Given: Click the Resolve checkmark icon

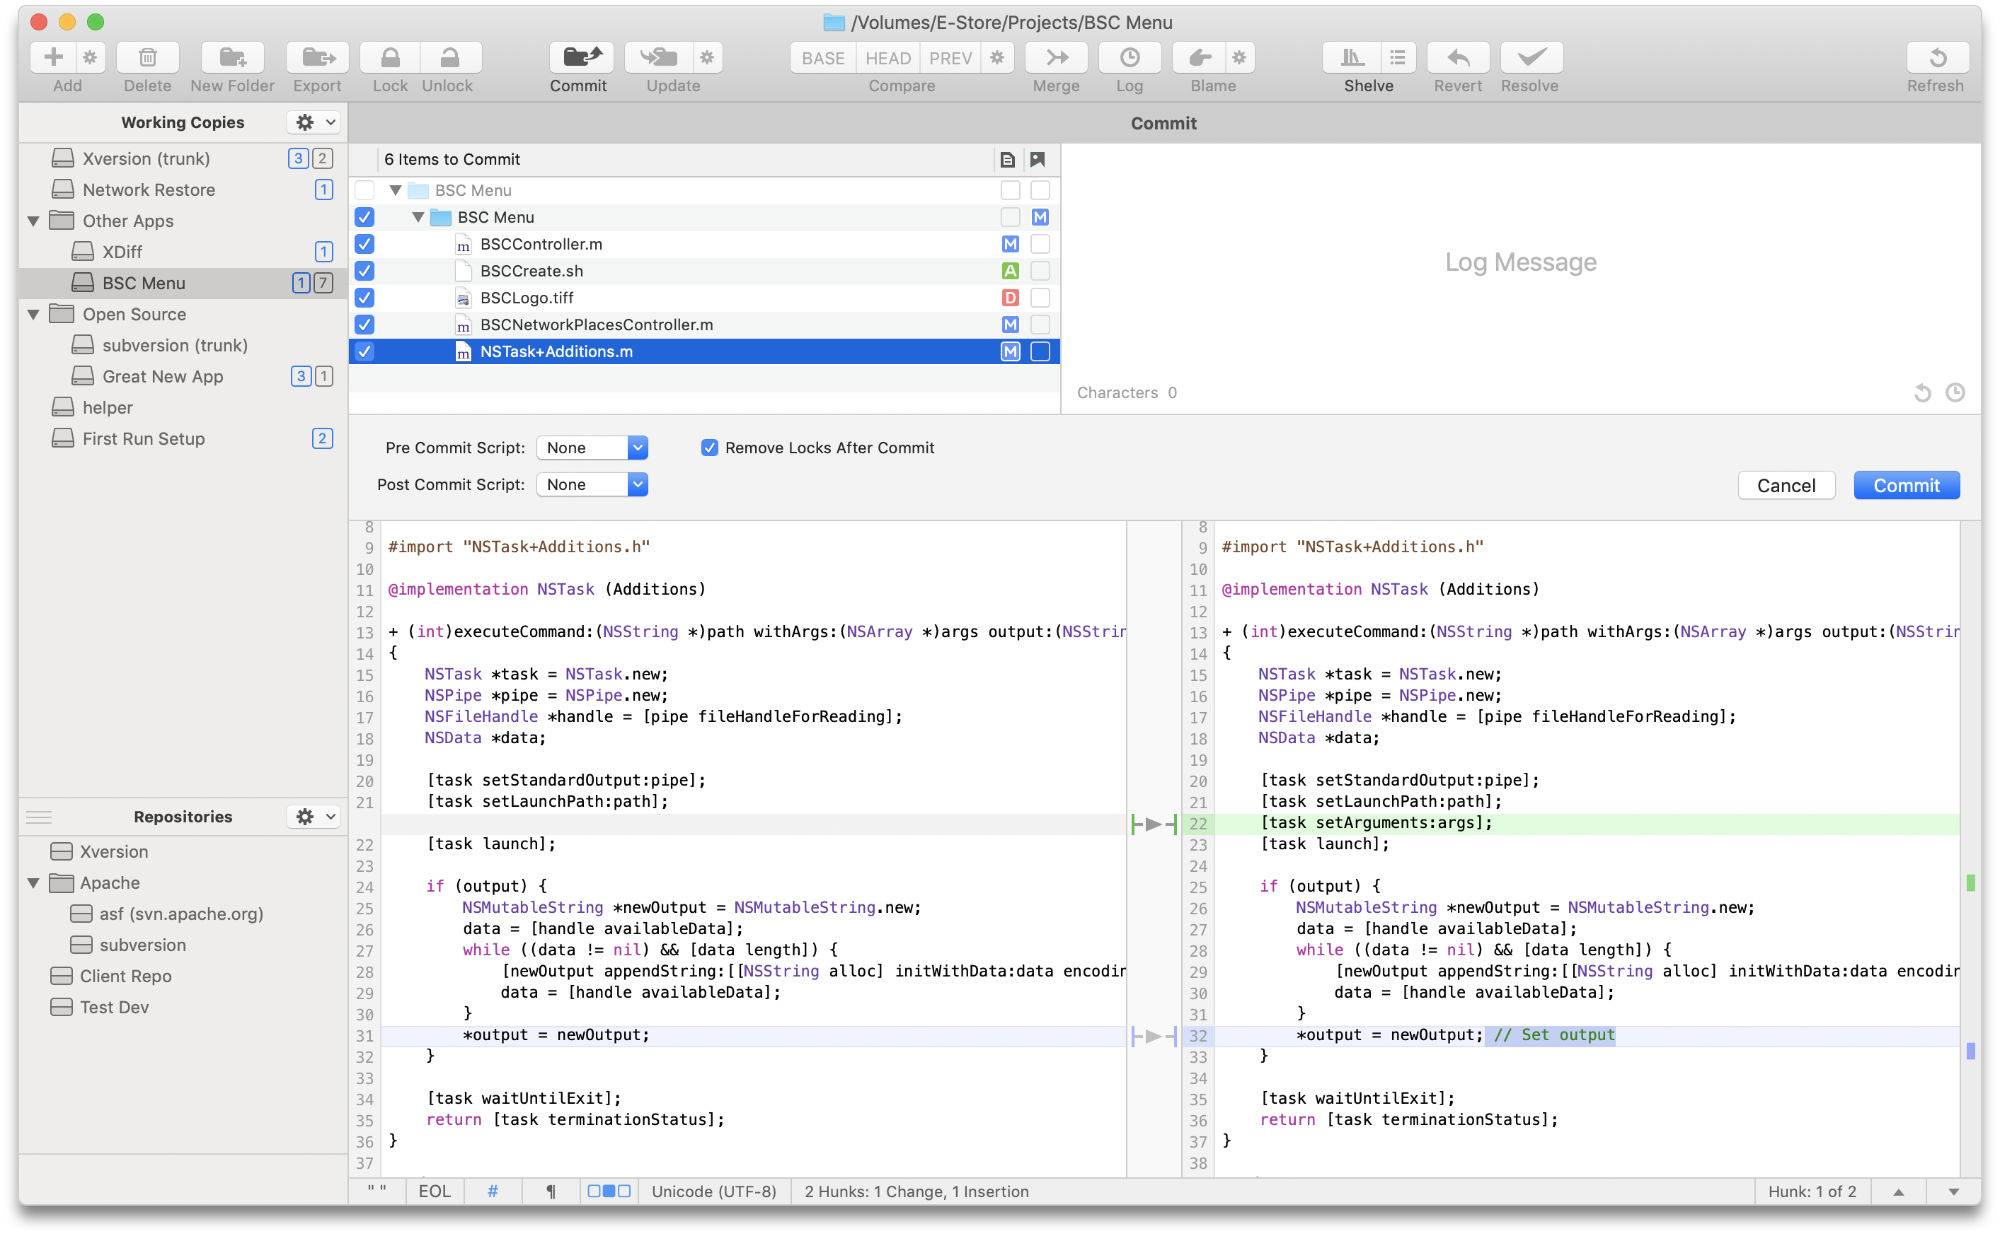Looking at the screenshot, I should (1531, 58).
